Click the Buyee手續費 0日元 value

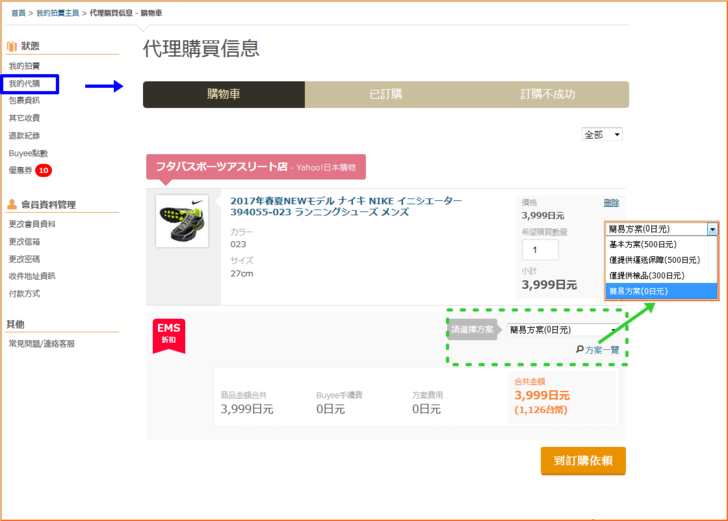point(331,409)
